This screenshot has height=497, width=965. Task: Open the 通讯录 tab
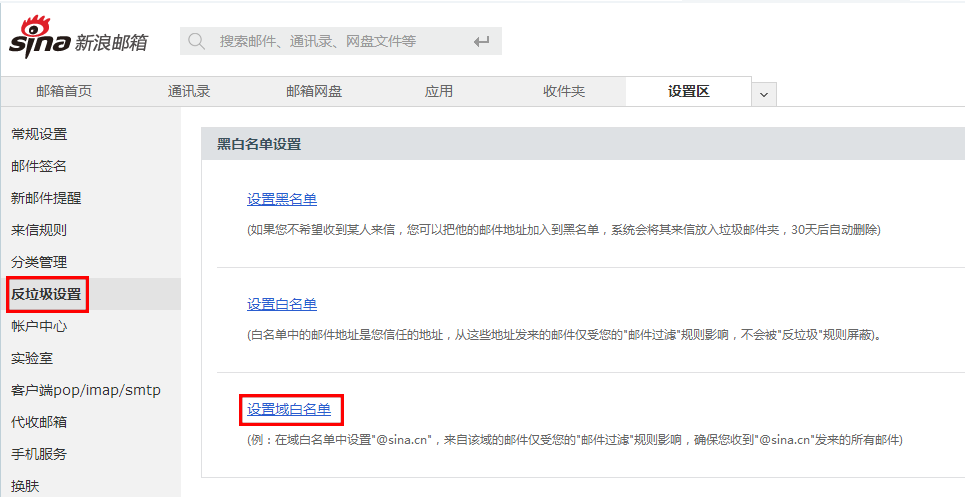[189, 91]
